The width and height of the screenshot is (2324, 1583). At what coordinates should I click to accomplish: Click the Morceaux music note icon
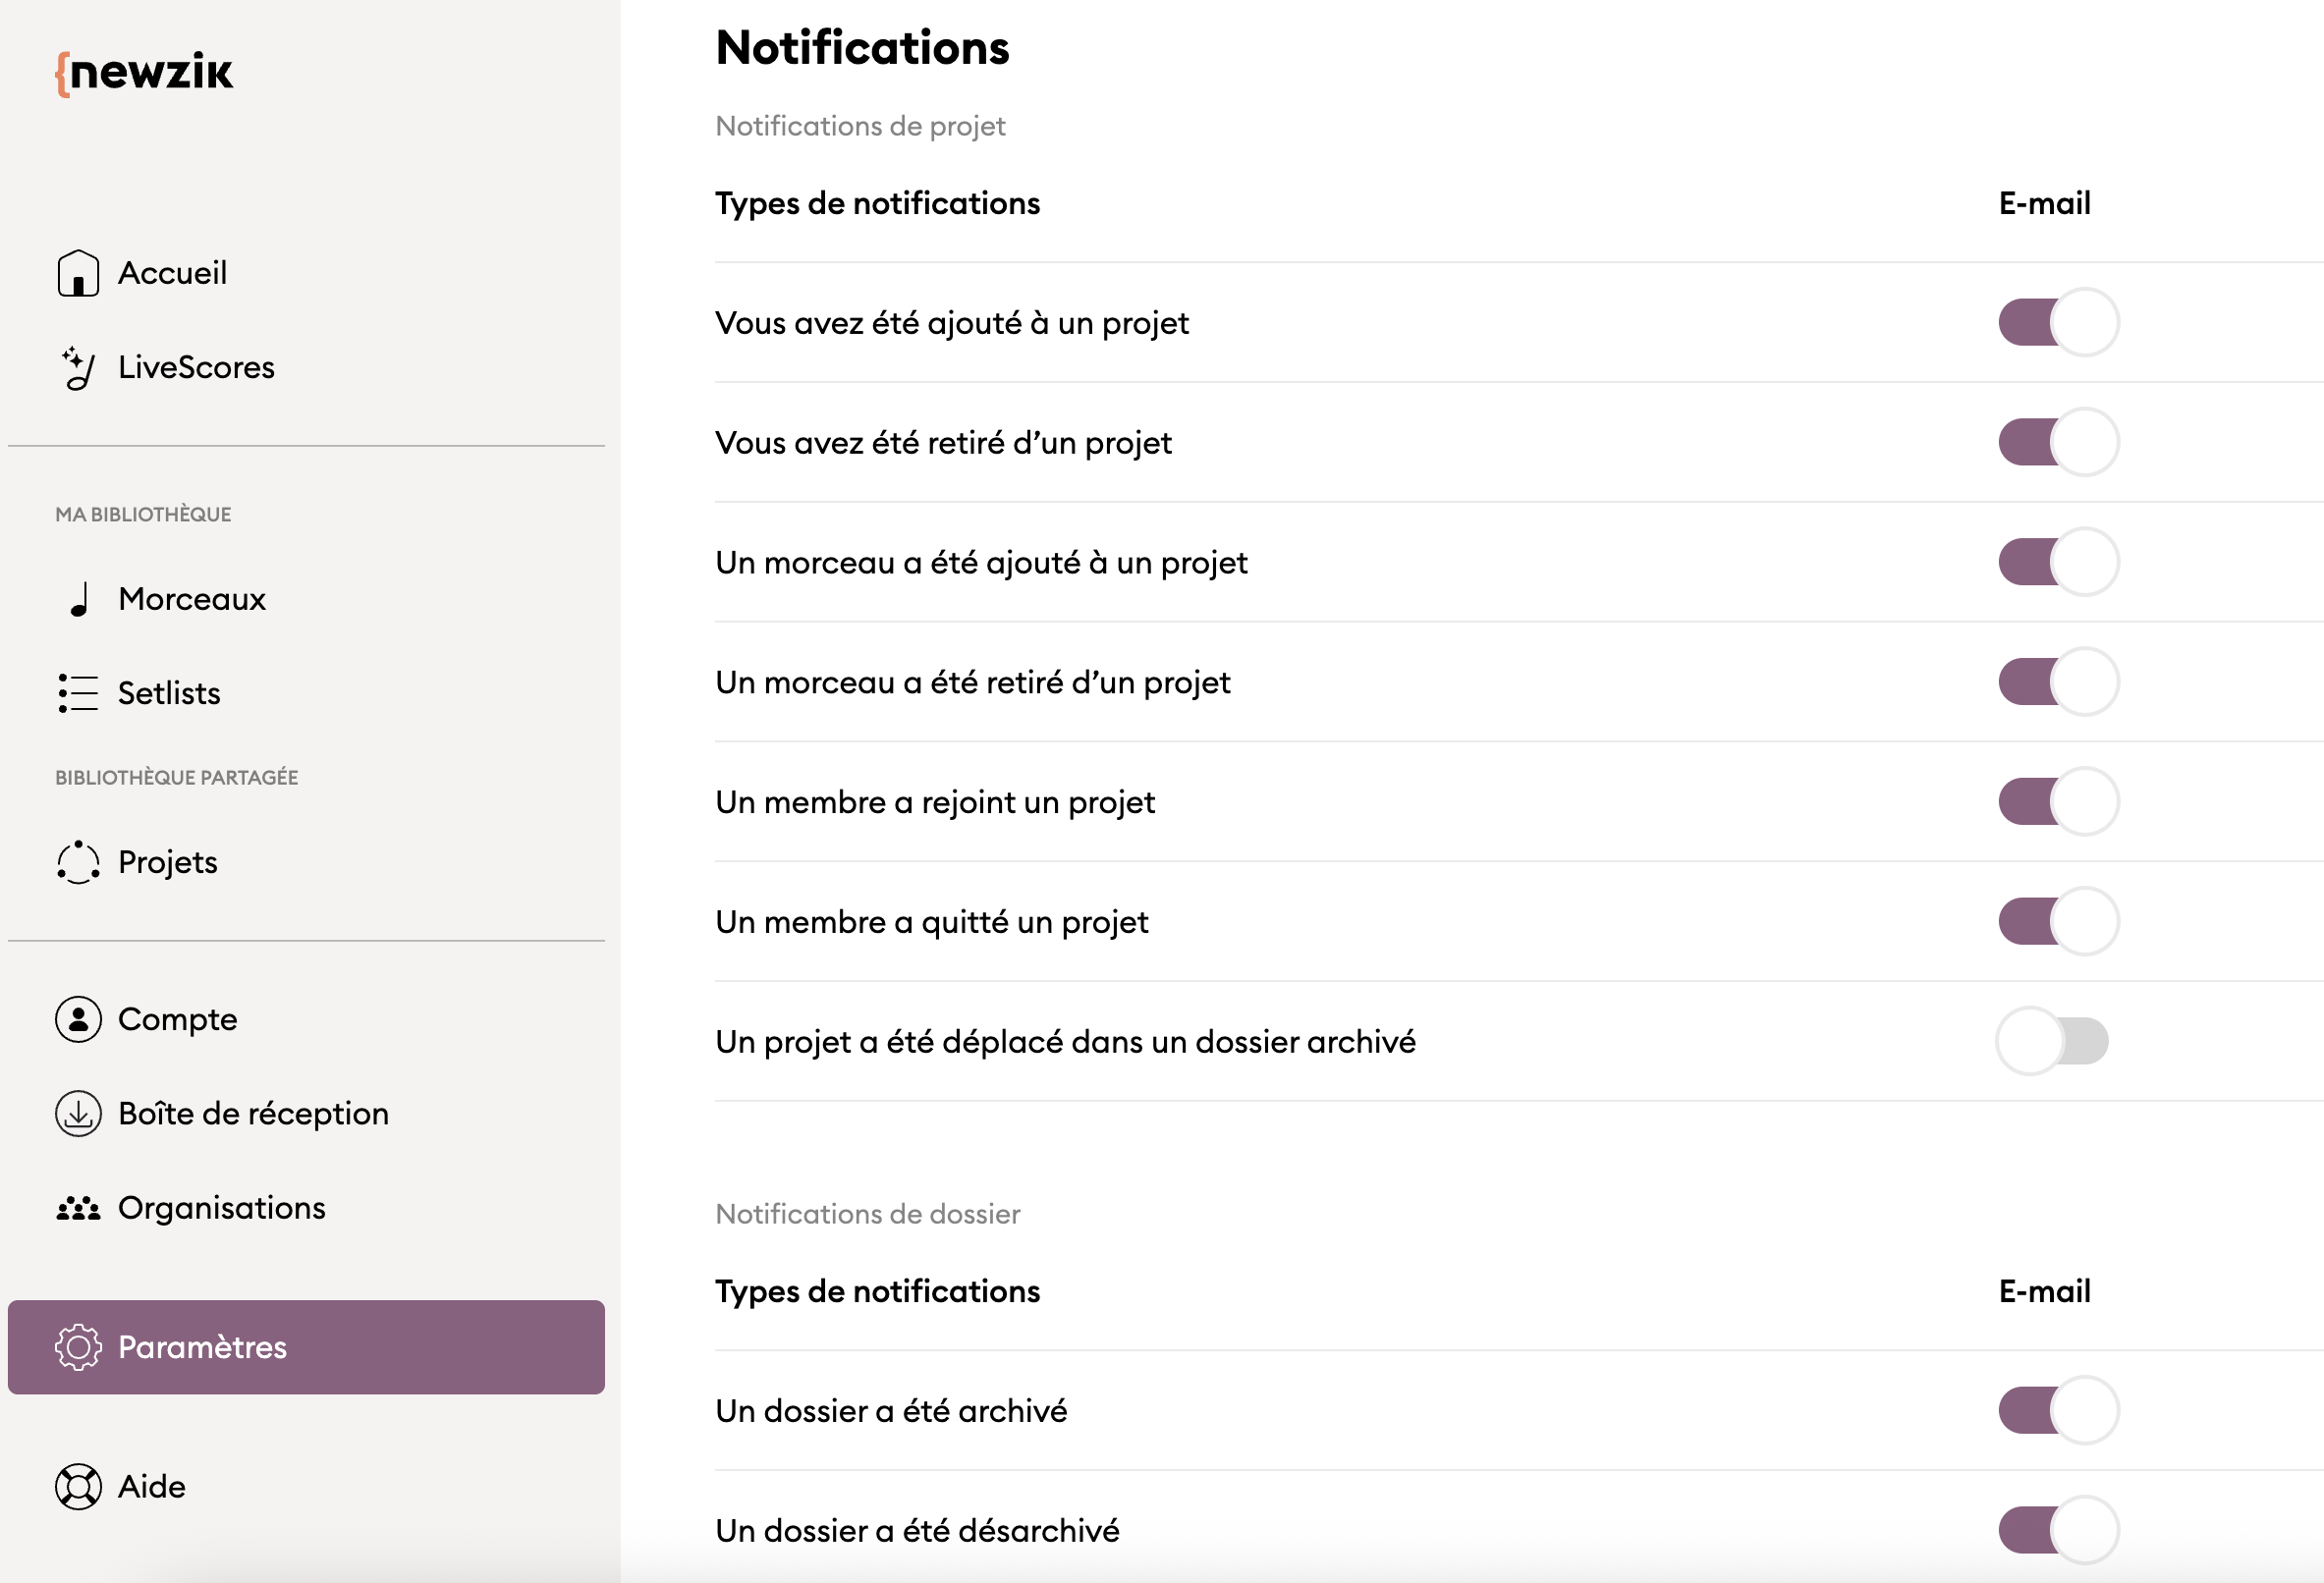tap(79, 599)
